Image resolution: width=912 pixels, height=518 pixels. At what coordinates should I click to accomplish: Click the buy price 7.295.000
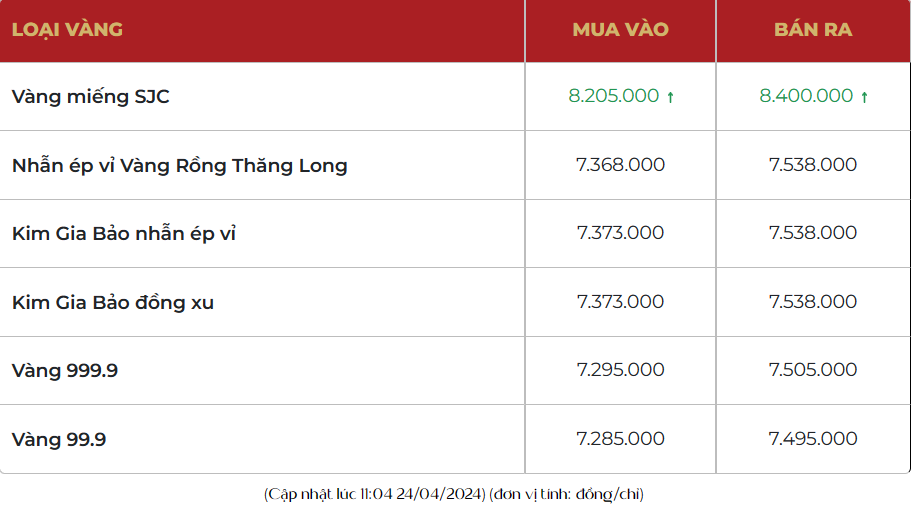click(621, 370)
